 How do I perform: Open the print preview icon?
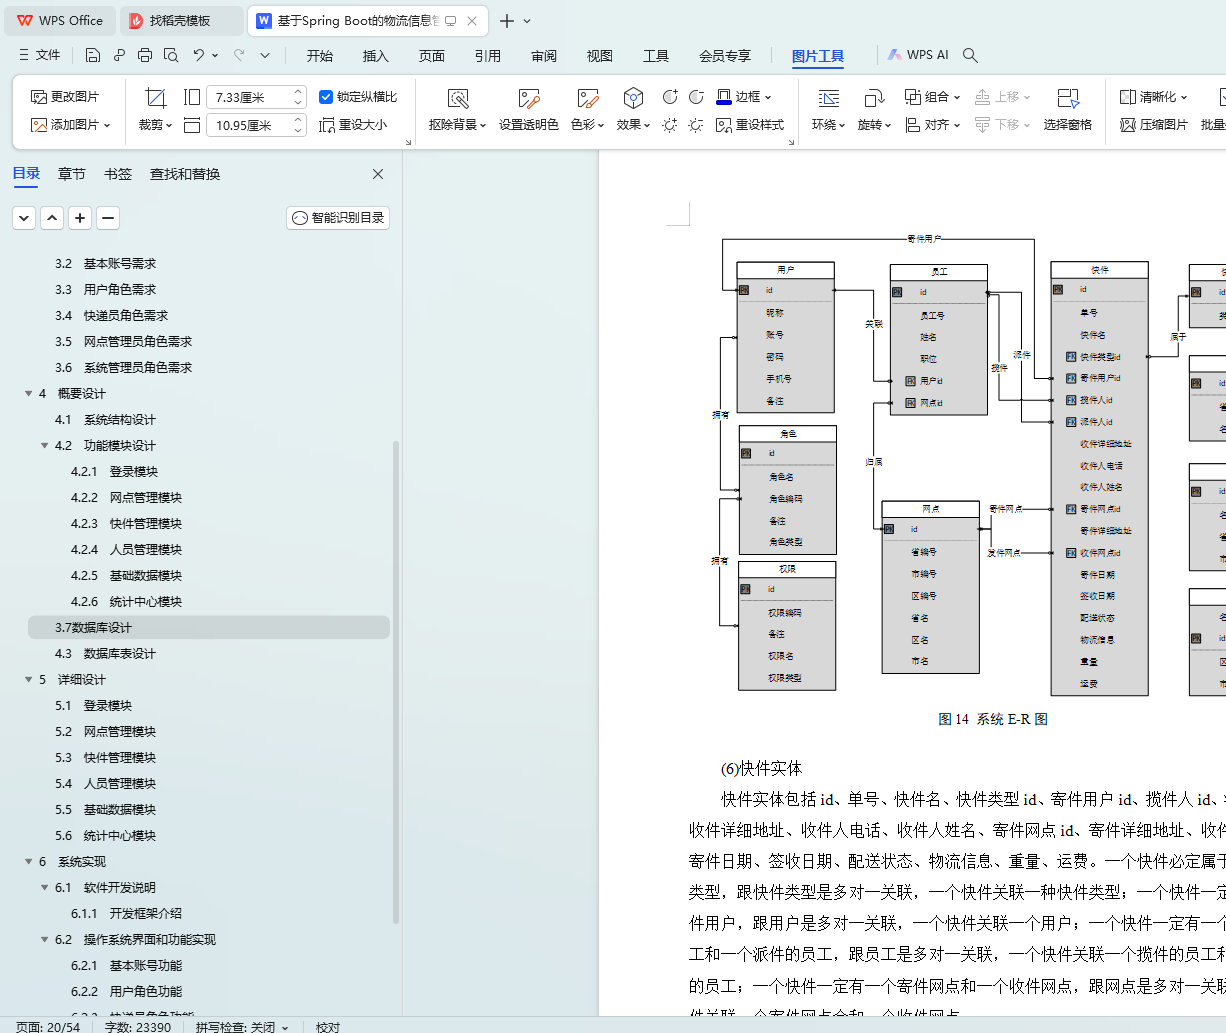point(171,55)
